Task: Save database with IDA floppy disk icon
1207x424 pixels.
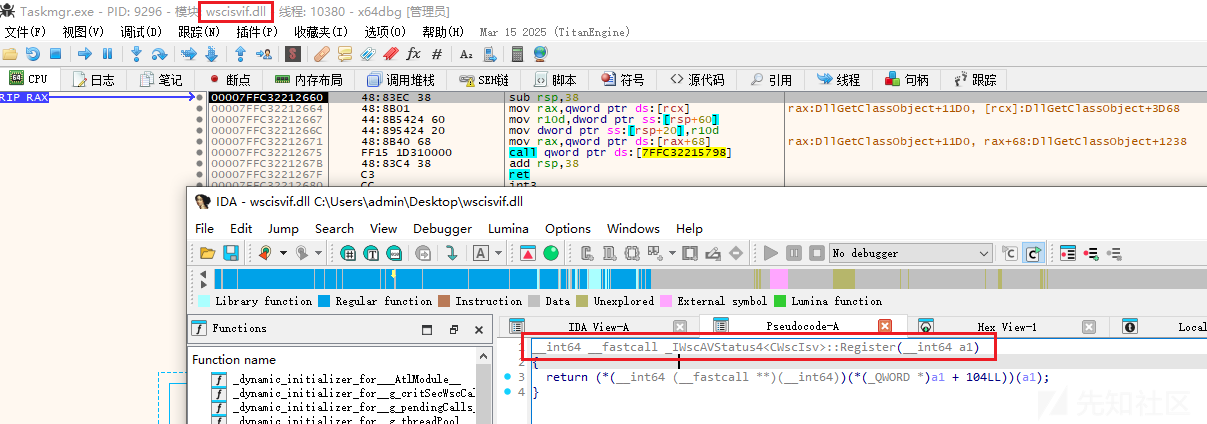Action: click(231, 253)
